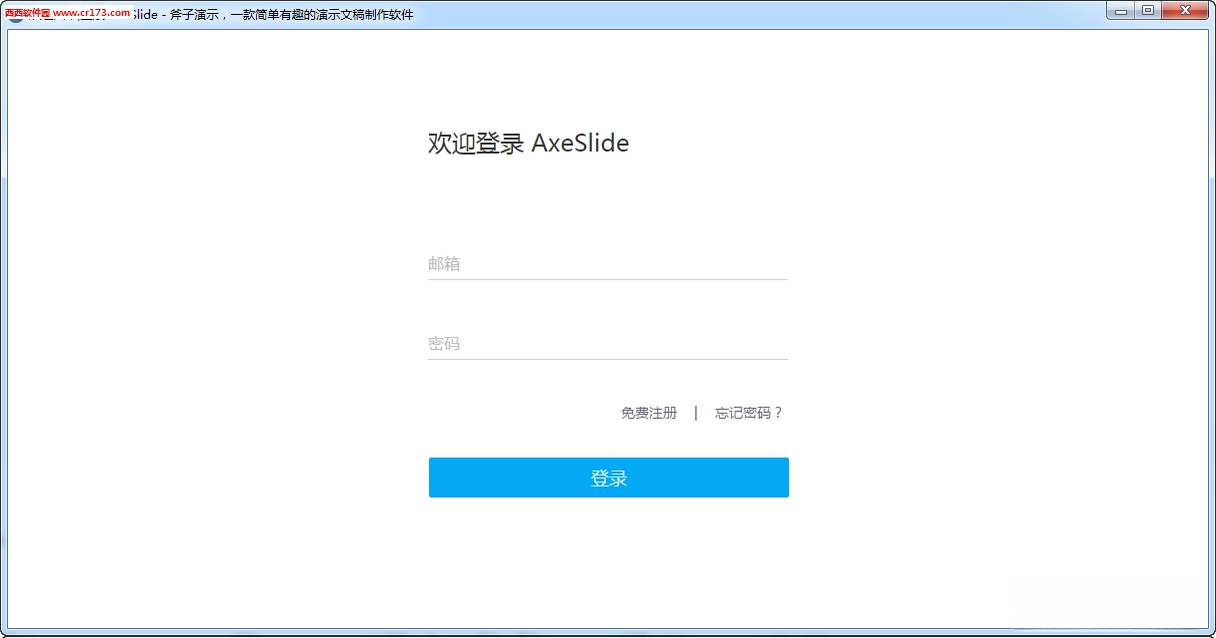Follow the 忘记密码？ forgot password link
The height and width of the screenshot is (638, 1216).
pos(749,413)
